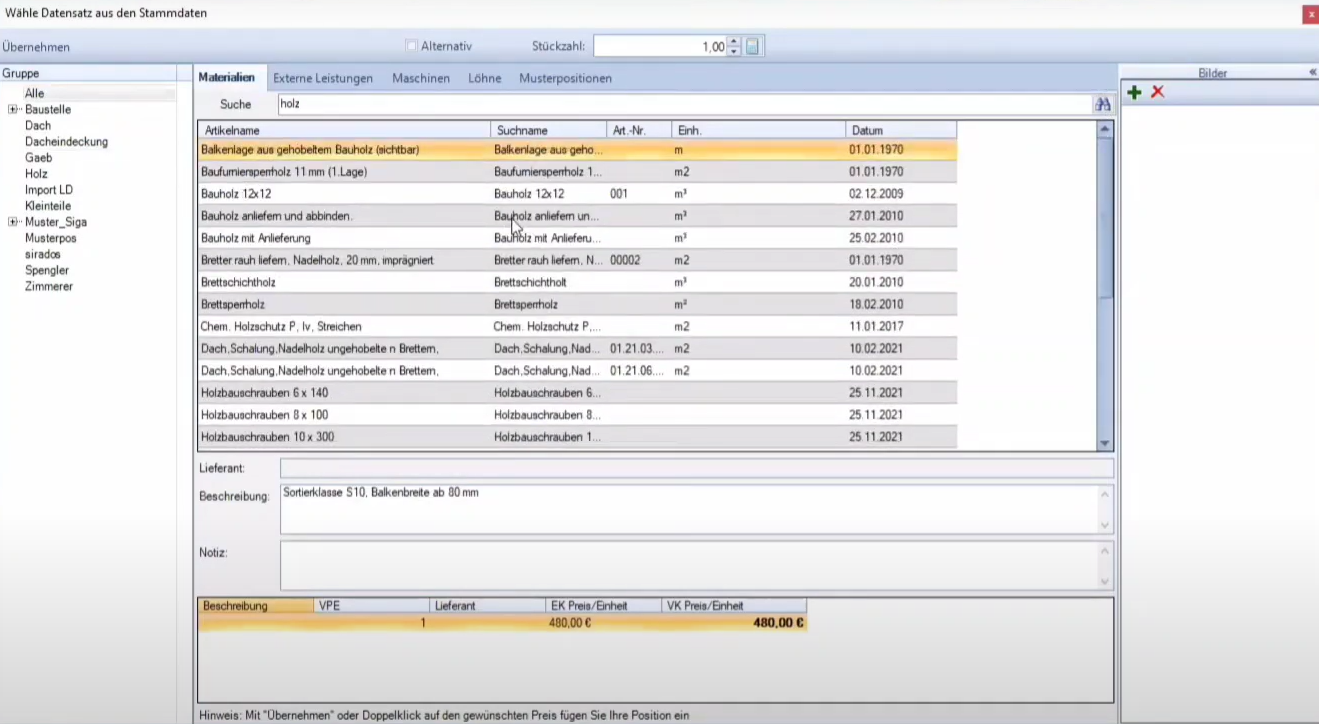This screenshot has height=724, width=1319.
Task: Select the Holzbauschrauben 10 x 300 row
Action: [577, 437]
